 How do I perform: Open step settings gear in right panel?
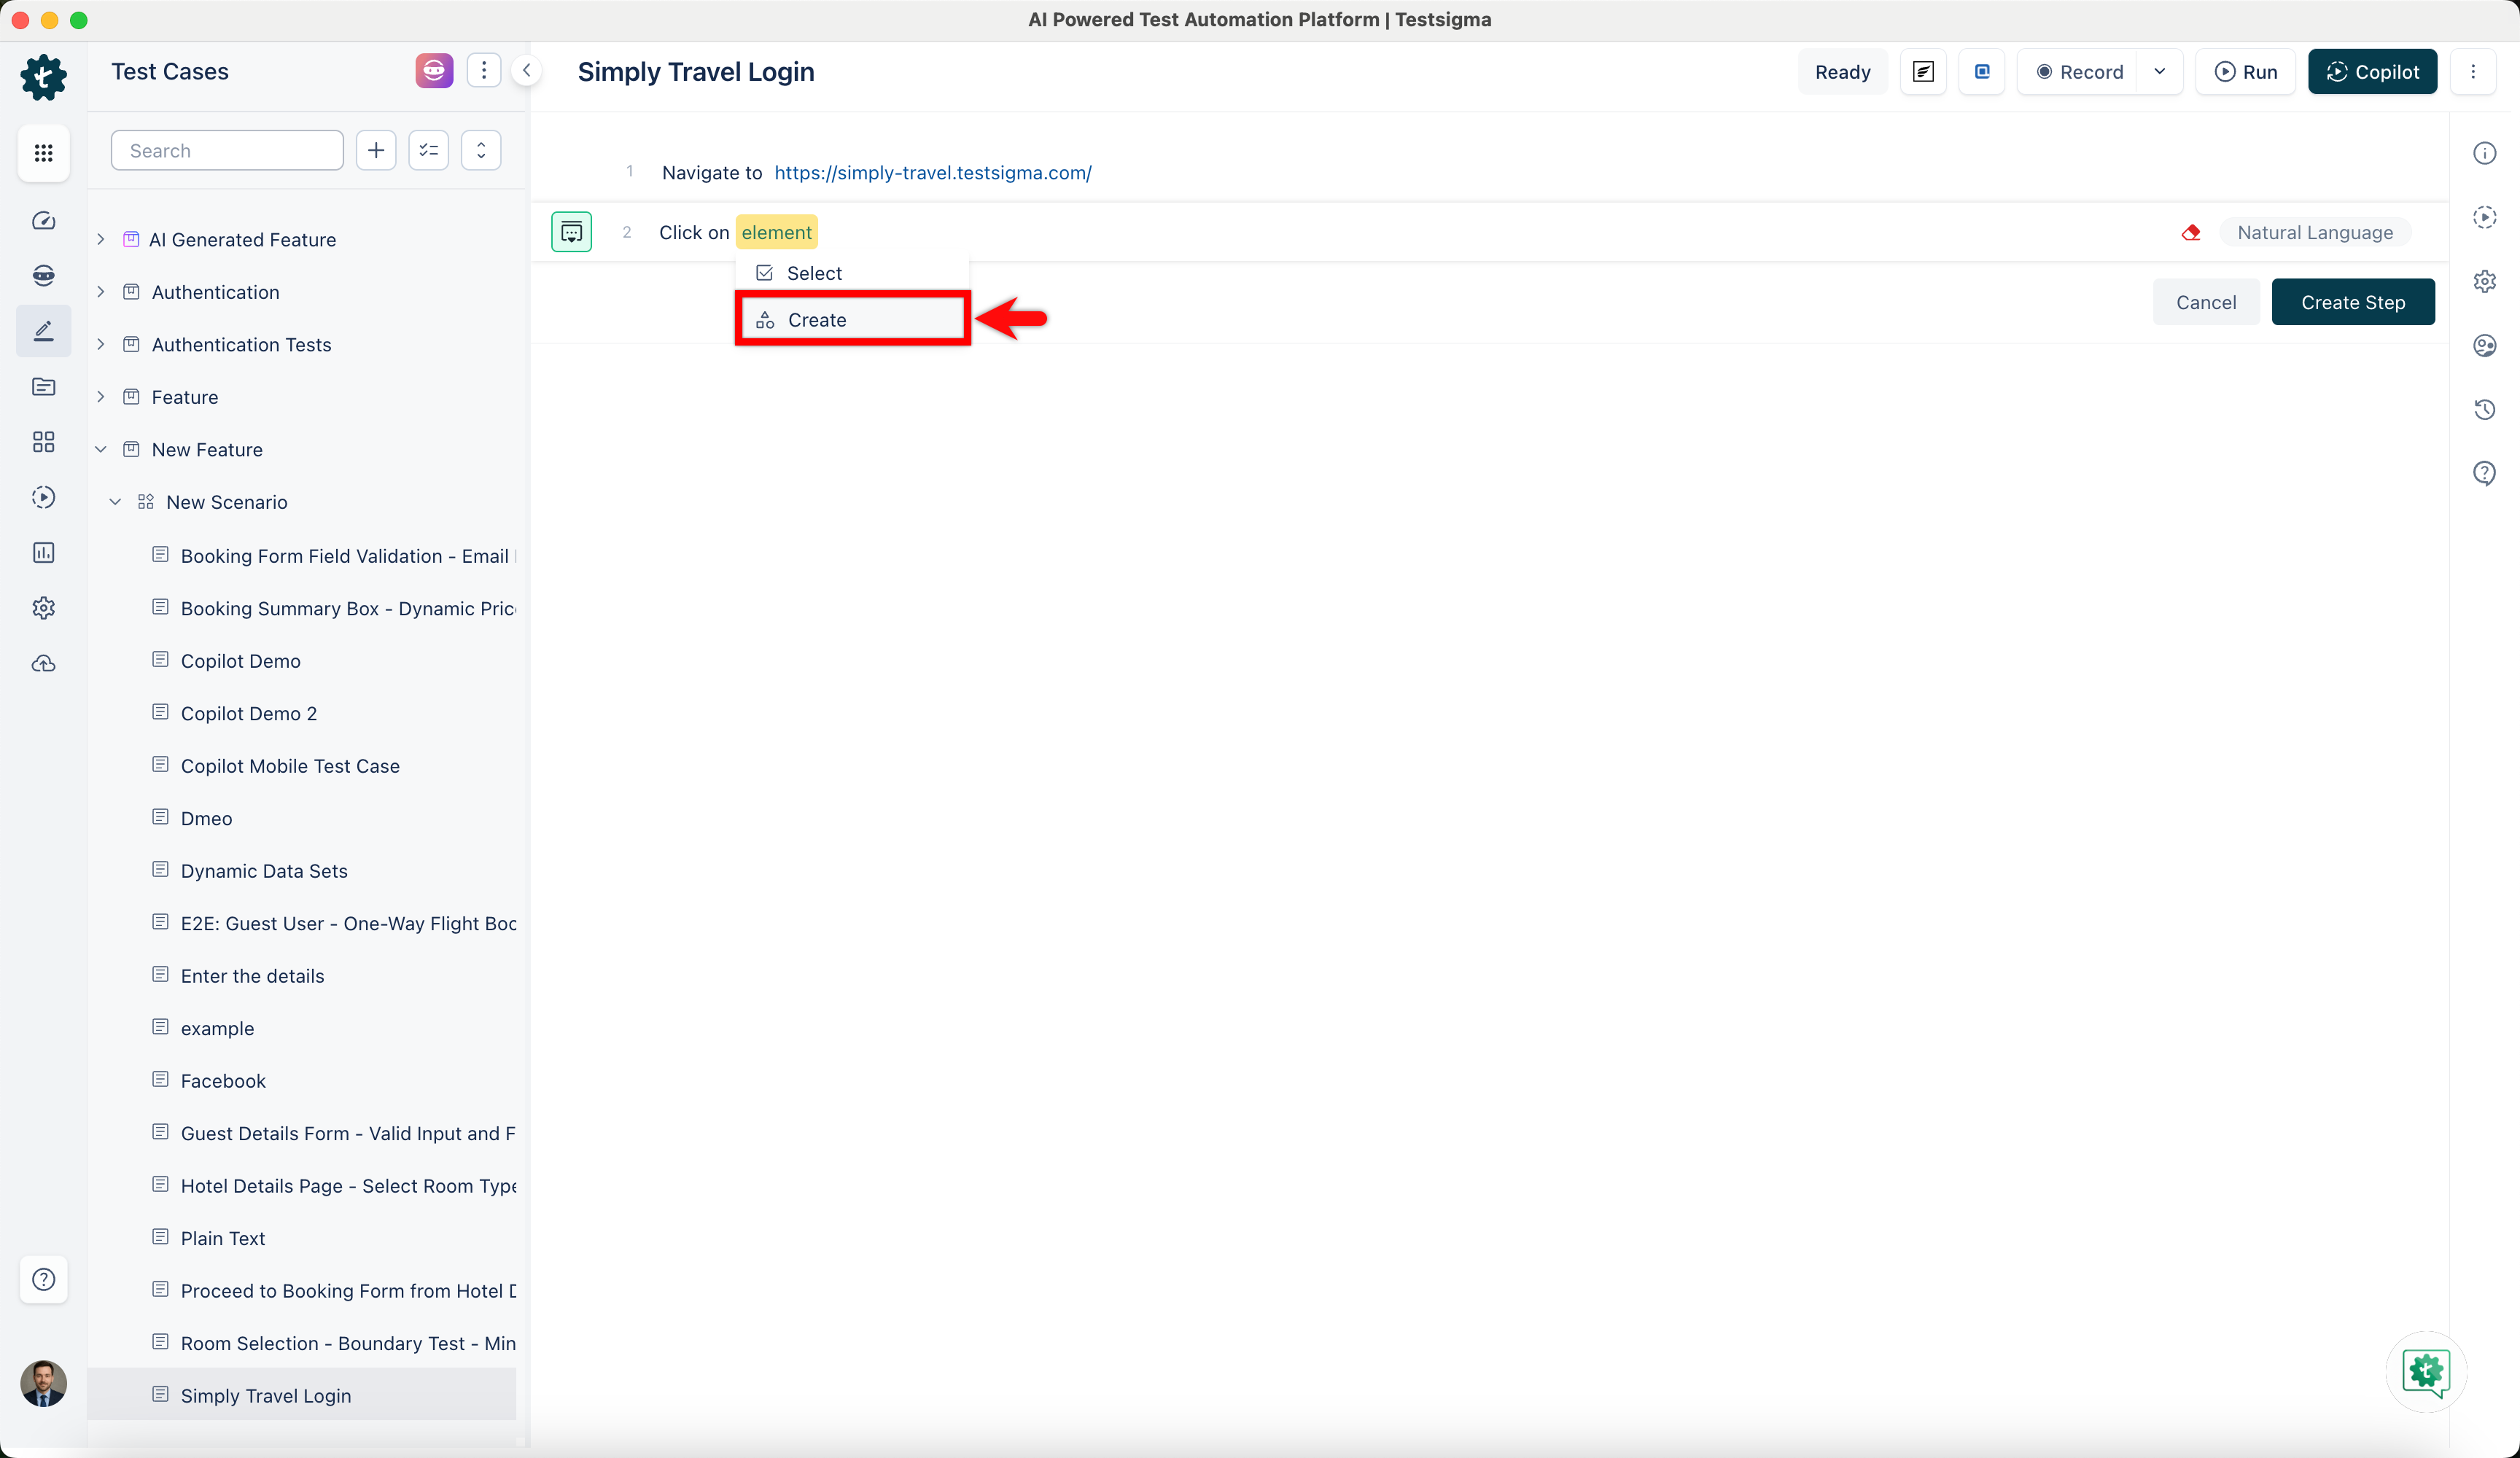click(2484, 281)
